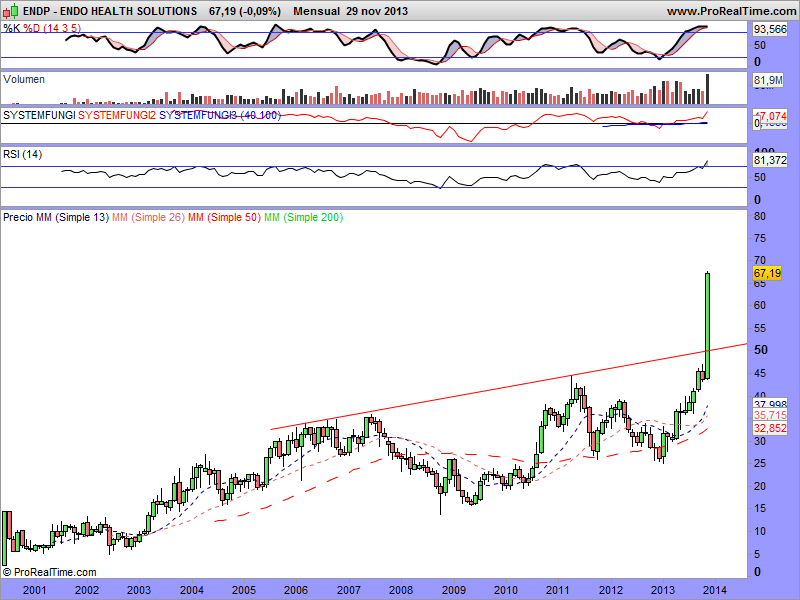800x600 pixels.
Task: Click the Mensual timeframe label
Action: [316, 11]
